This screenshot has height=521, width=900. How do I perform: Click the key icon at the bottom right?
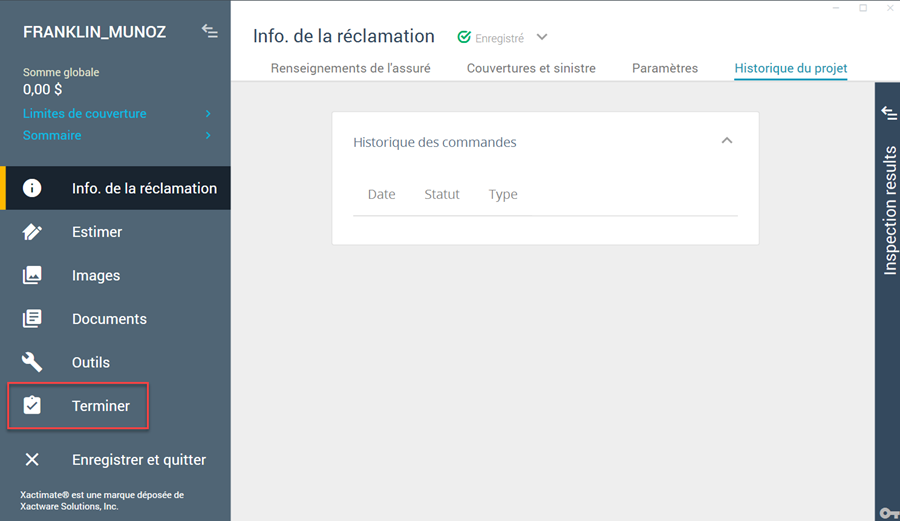click(889, 513)
